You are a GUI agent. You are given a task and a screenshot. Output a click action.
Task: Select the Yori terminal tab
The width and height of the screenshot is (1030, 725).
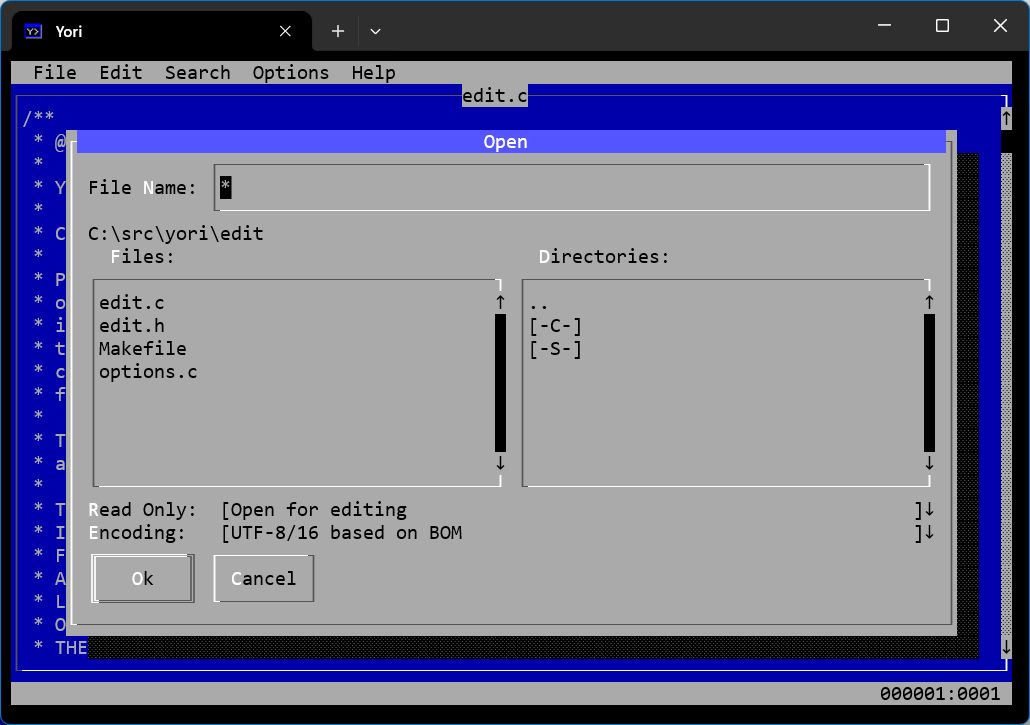point(161,32)
